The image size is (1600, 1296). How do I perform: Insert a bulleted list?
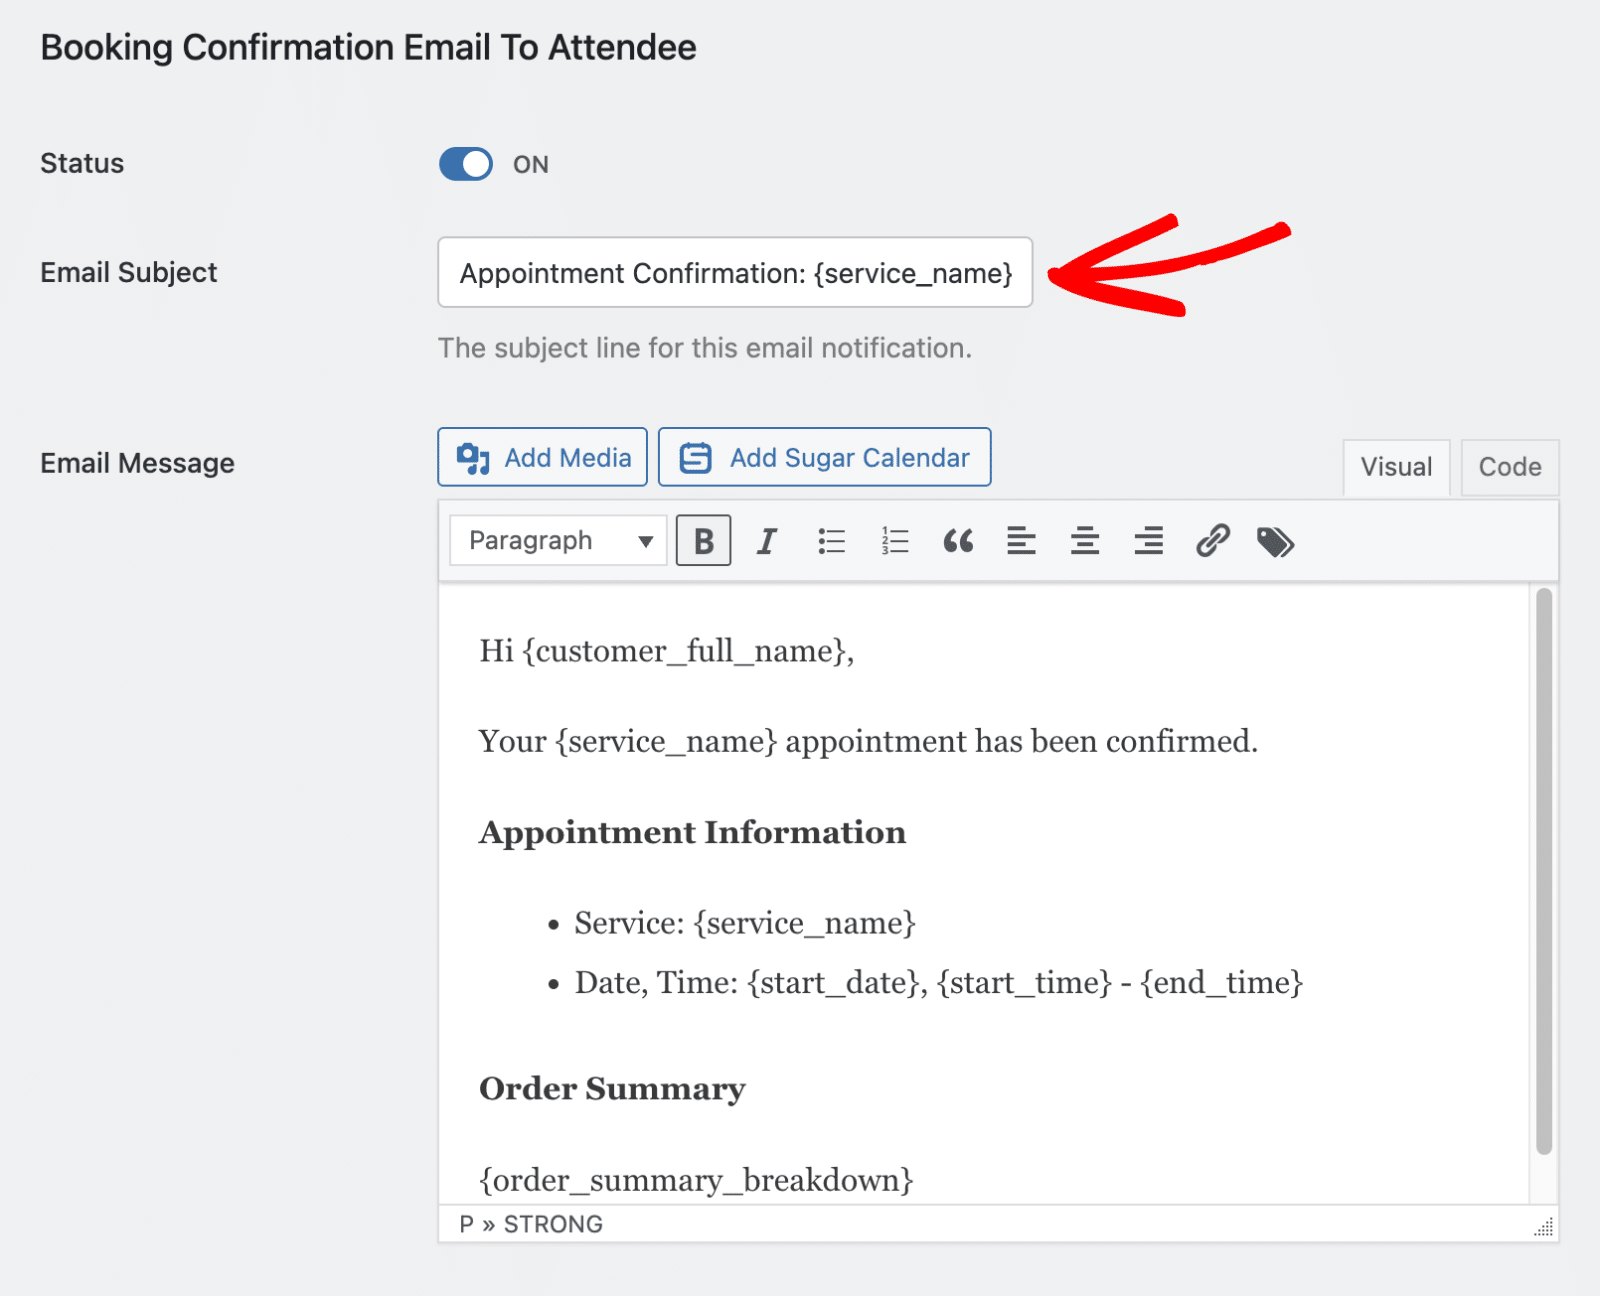831,541
